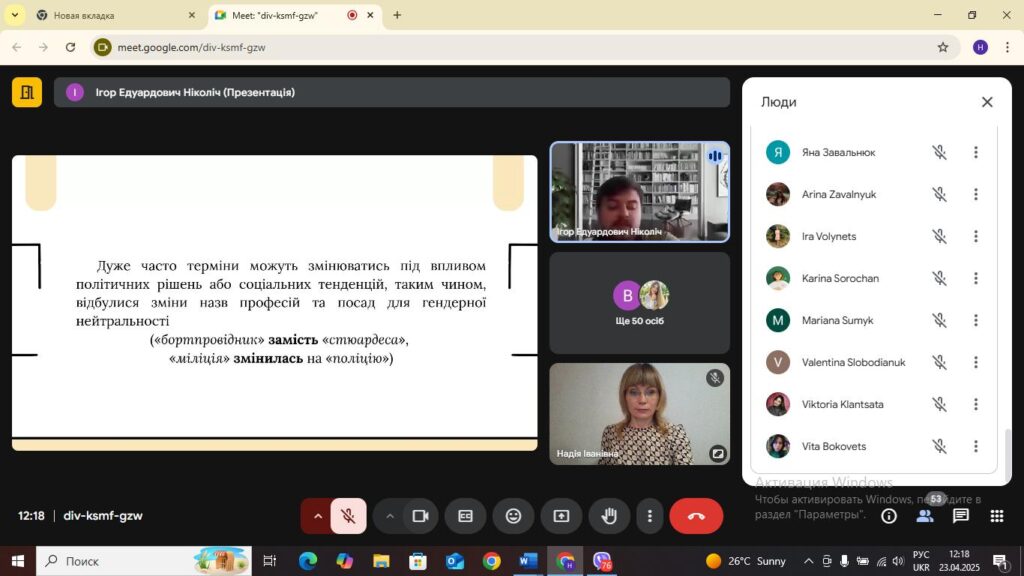Click the taskbar search box Поиск

pyautogui.click(x=144, y=561)
